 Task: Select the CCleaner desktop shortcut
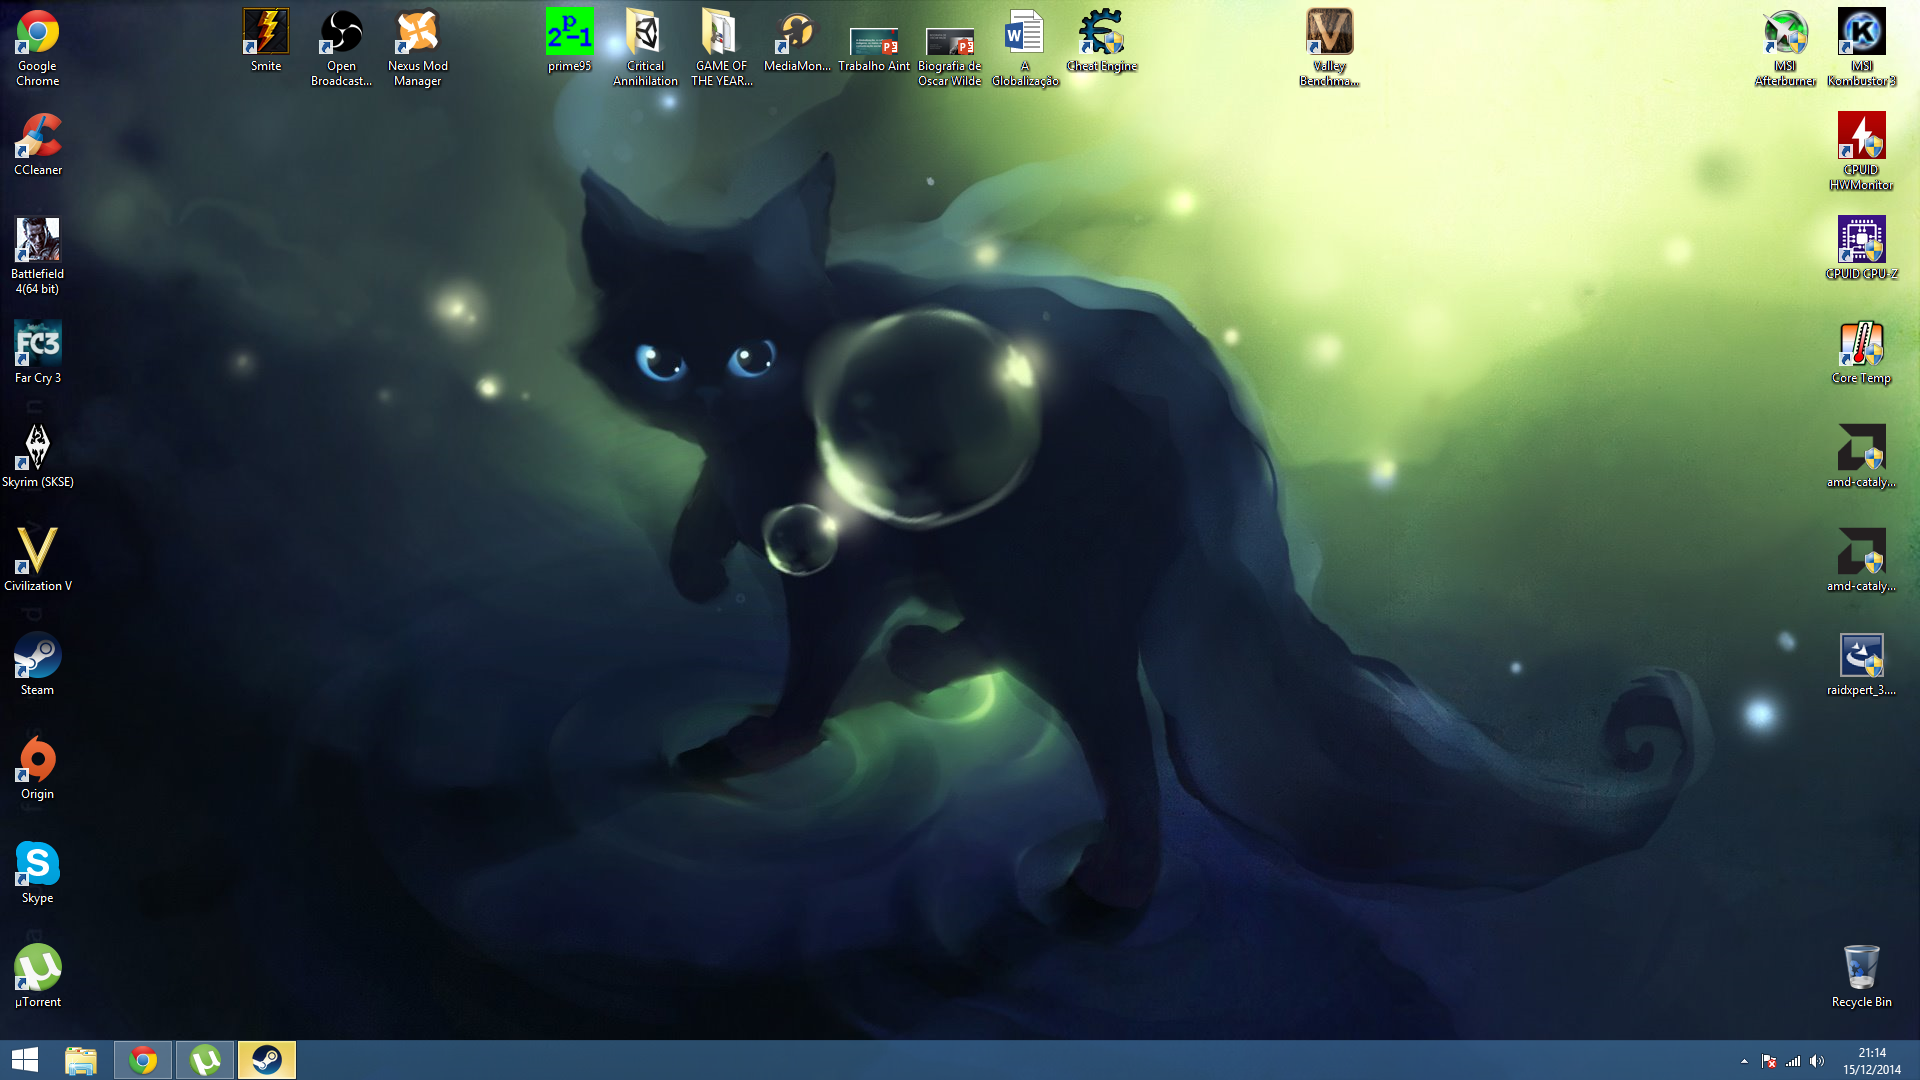[37, 138]
